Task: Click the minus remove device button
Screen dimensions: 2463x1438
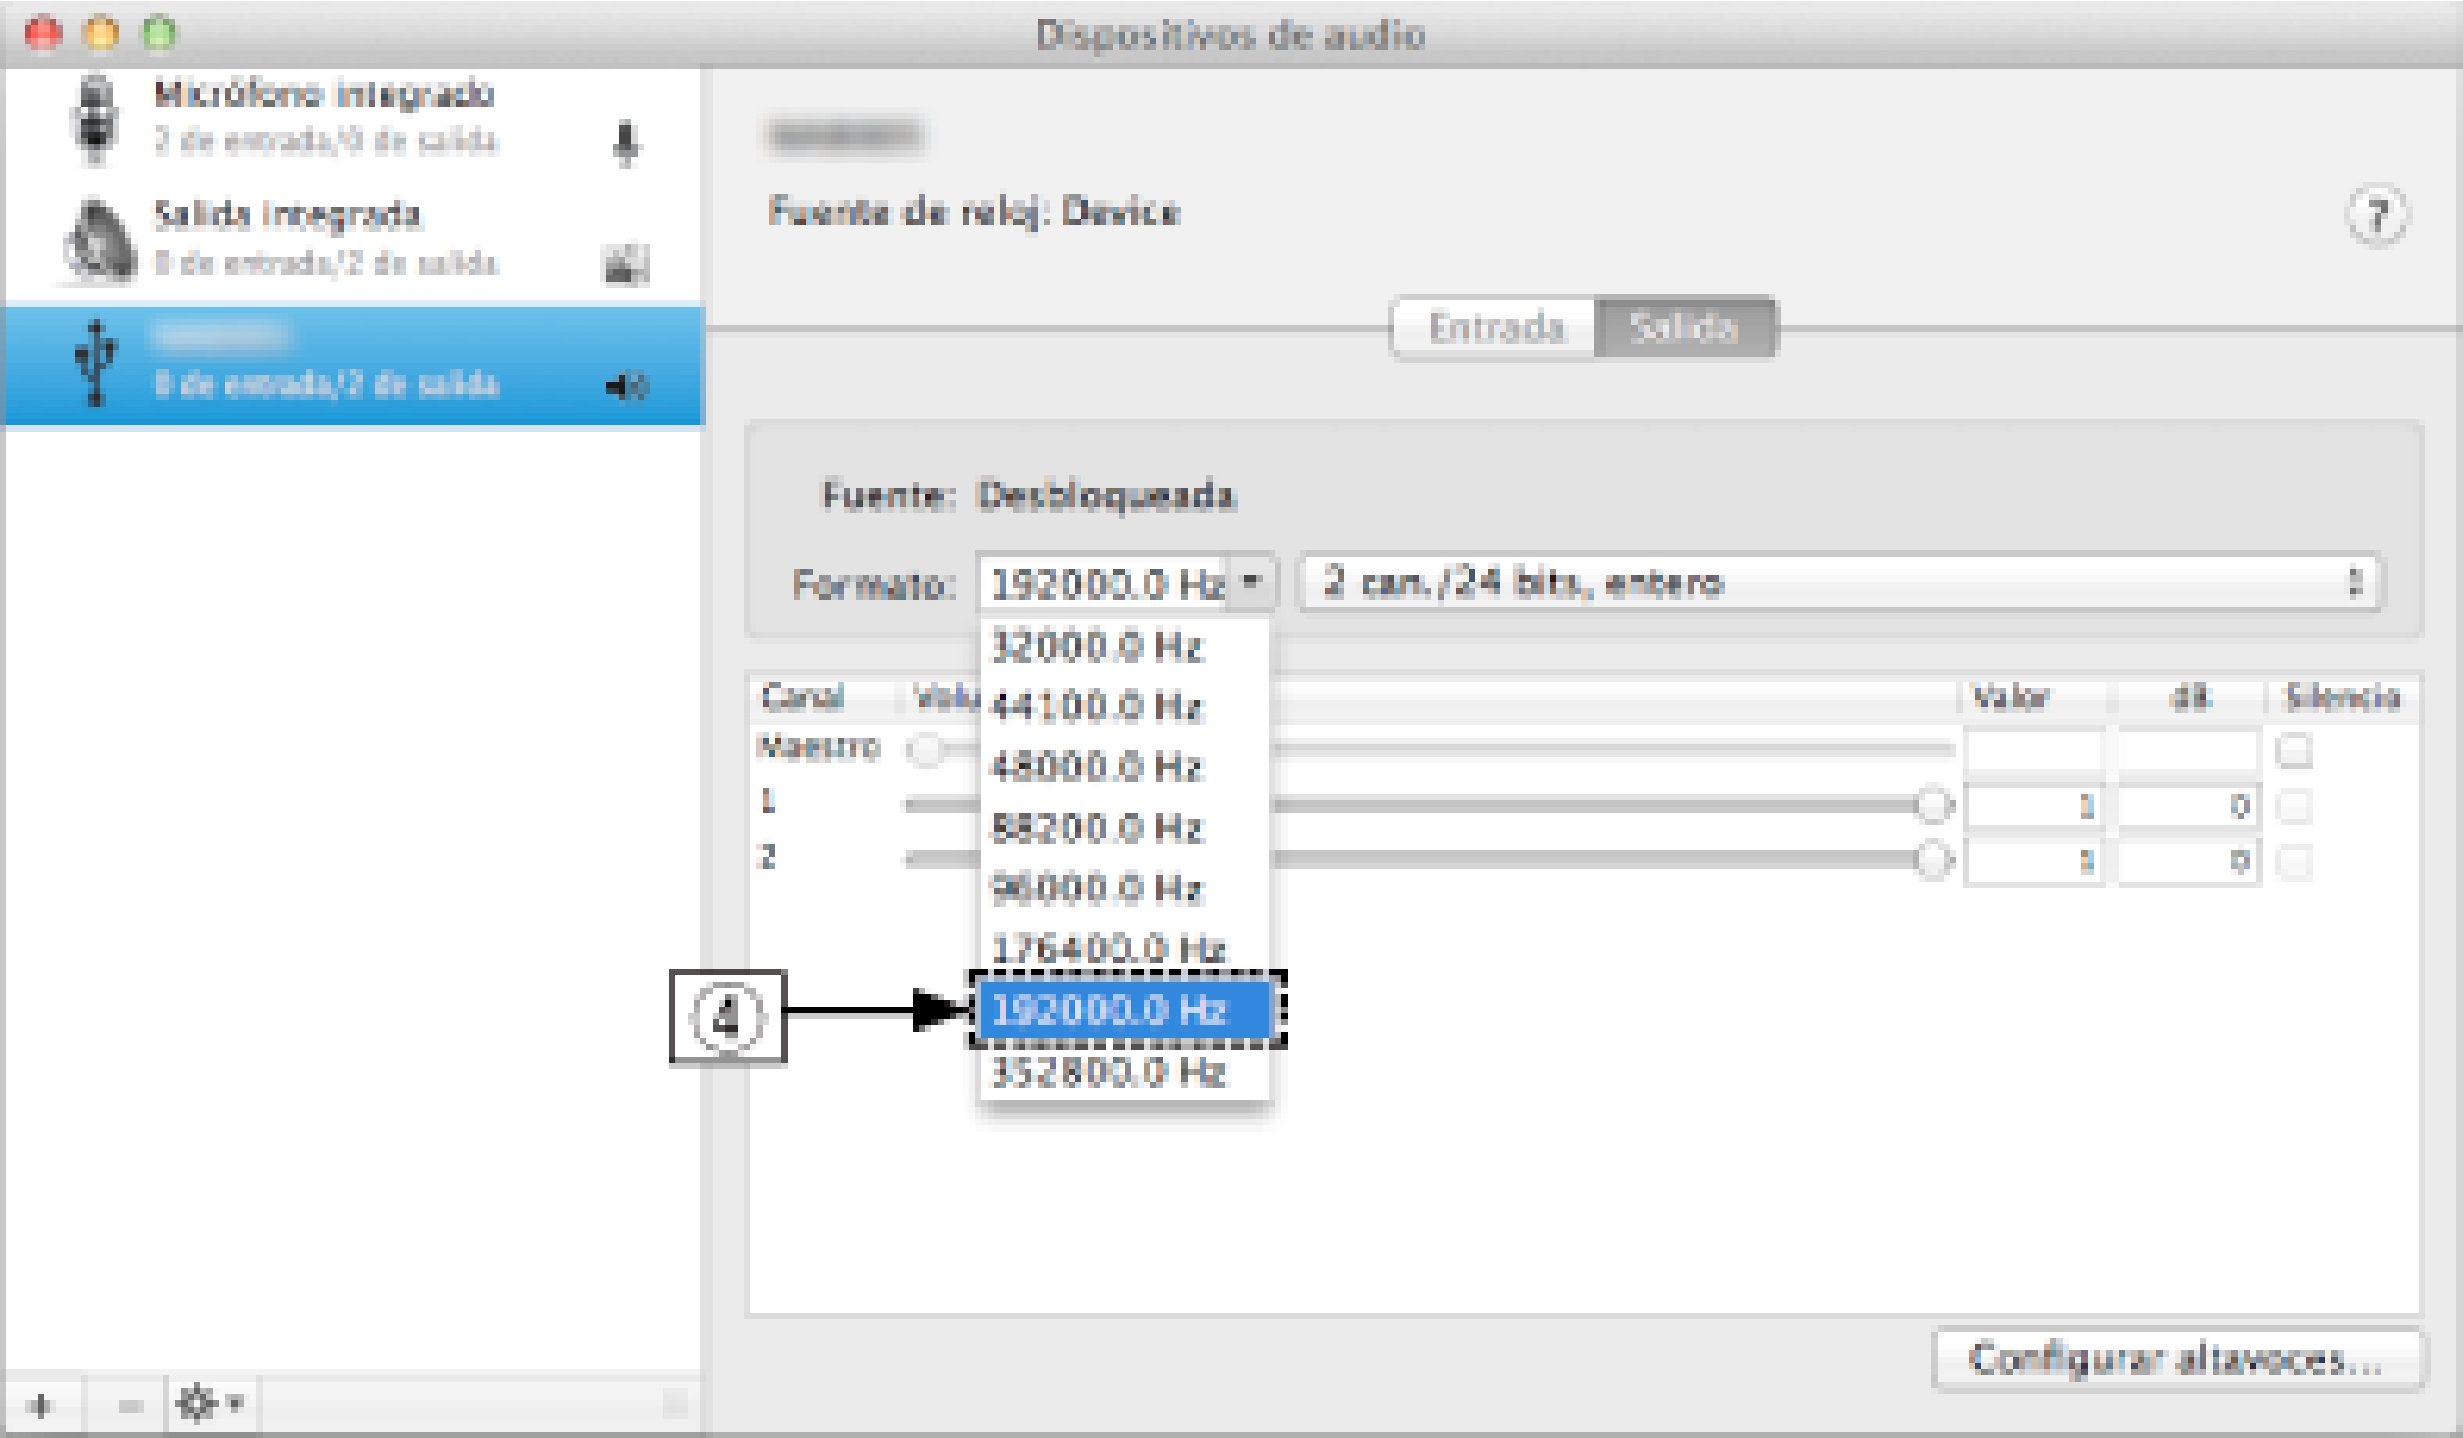Action: pos(129,1405)
